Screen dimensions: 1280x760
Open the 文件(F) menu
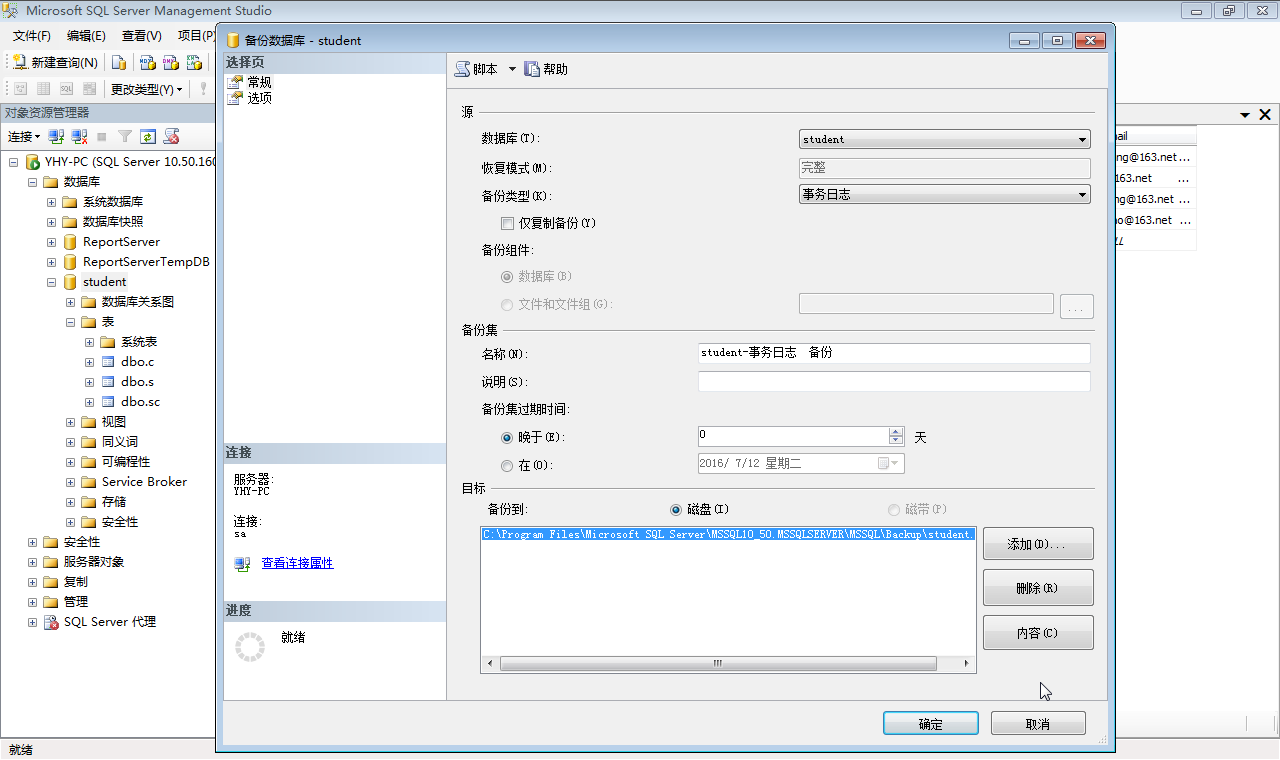point(32,36)
